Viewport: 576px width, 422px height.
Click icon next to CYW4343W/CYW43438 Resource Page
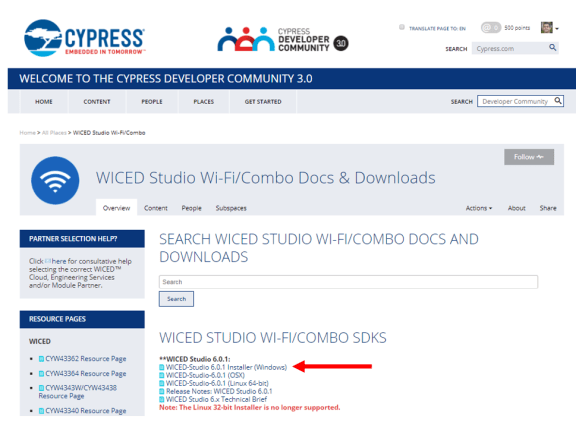[x=42, y=388]
